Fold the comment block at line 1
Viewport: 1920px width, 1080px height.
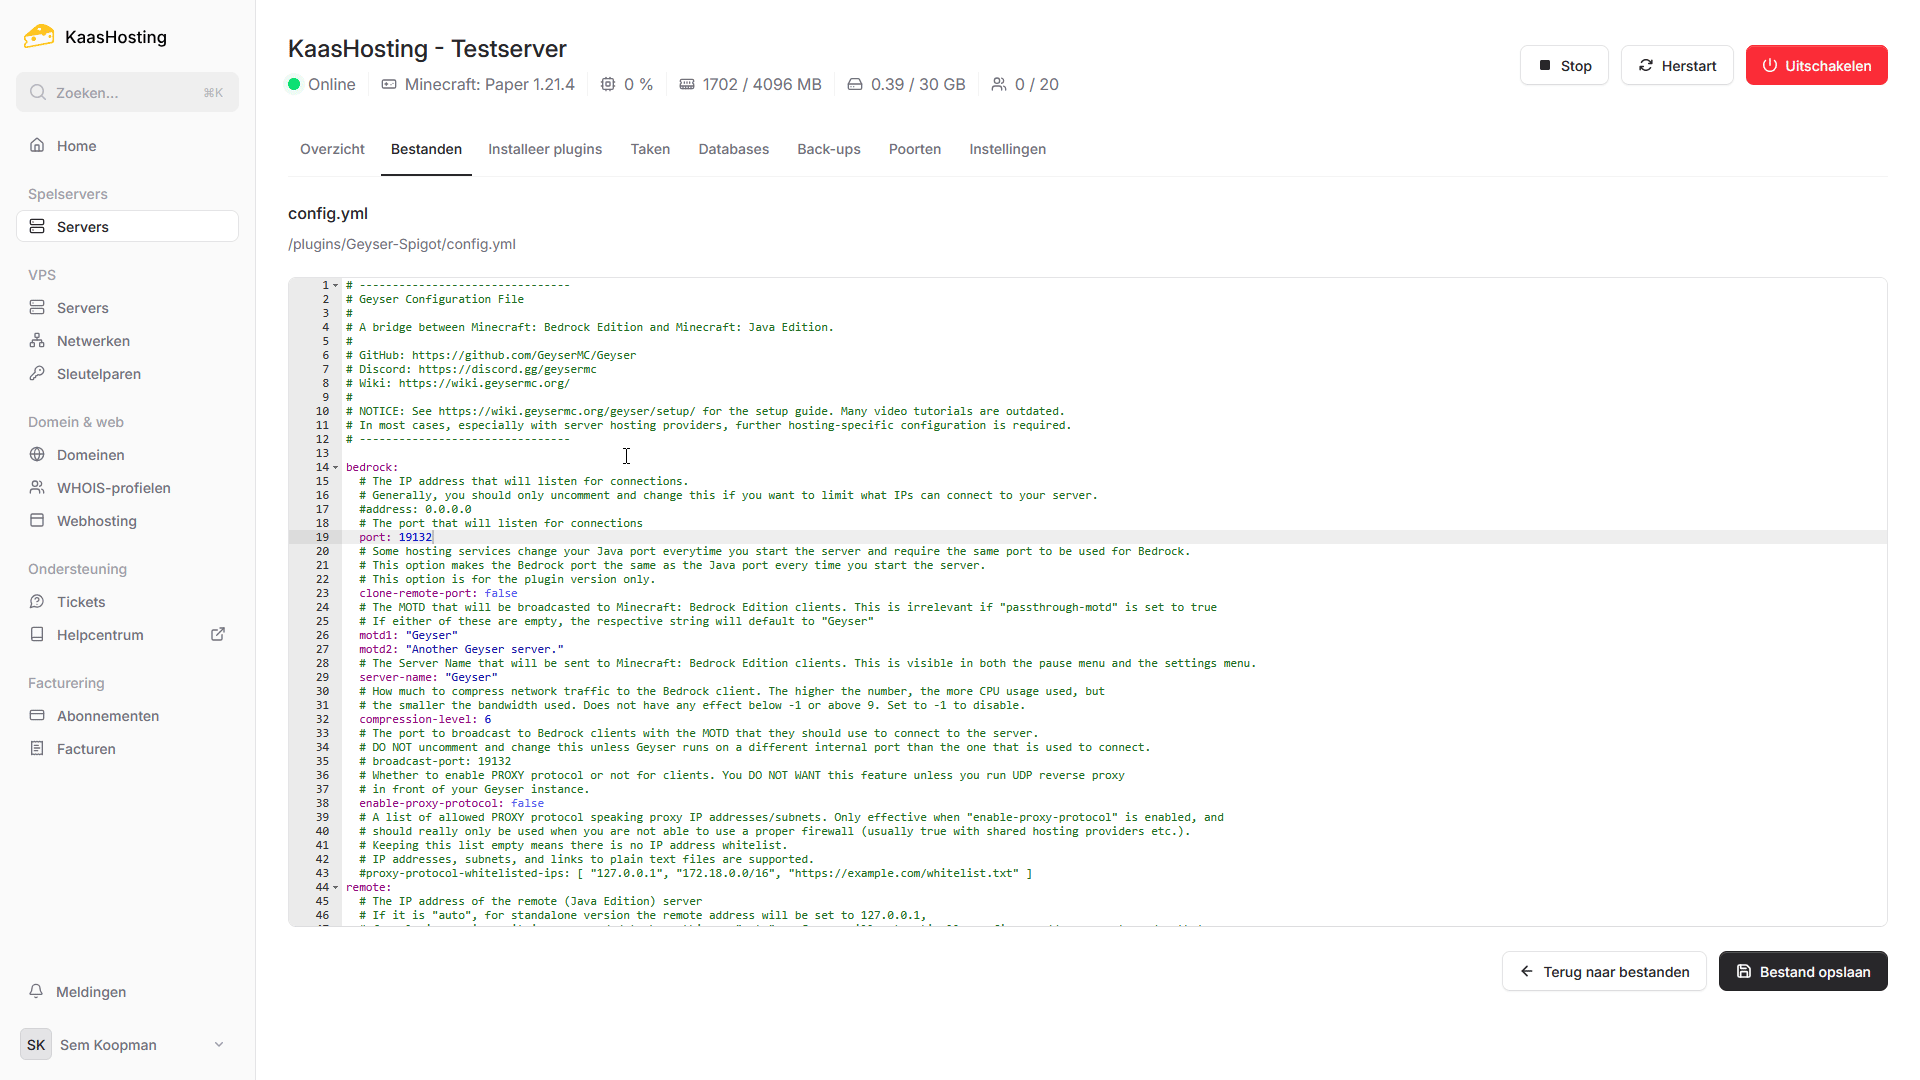(x=336, y=286)
